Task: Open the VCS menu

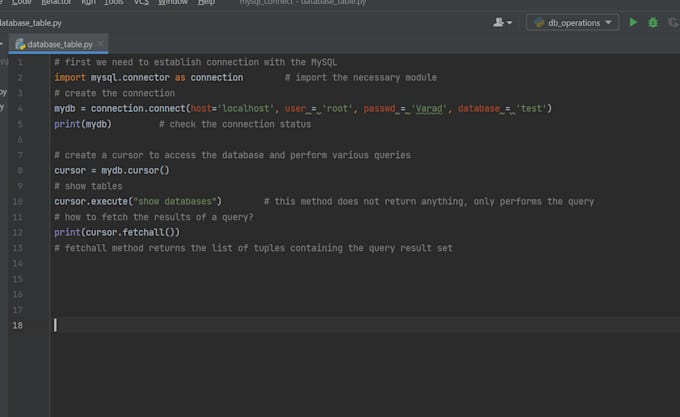Action: tap(141, 3)
